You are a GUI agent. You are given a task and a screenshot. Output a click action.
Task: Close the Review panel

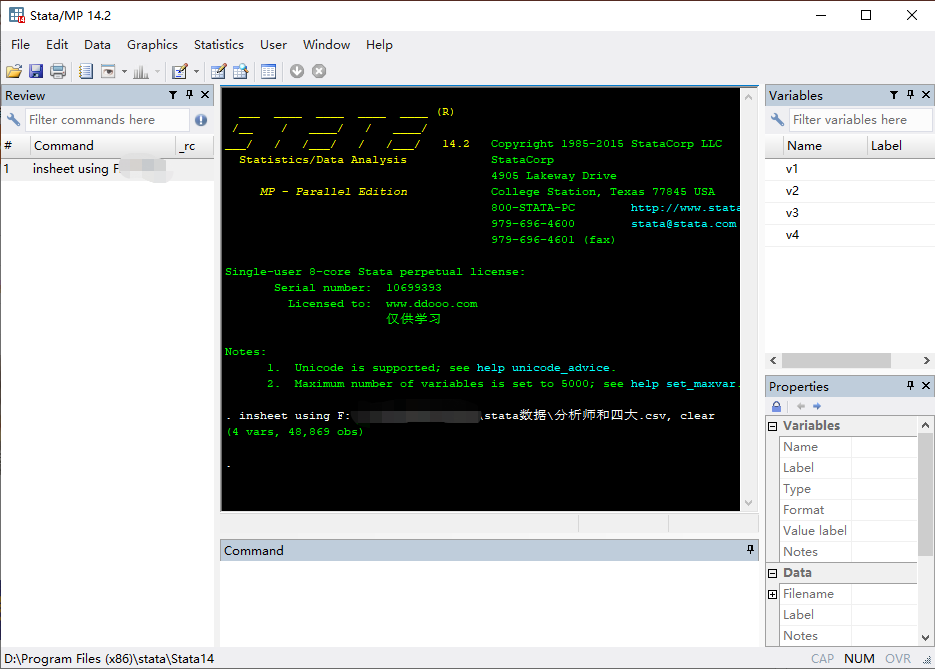pos(205,94)
